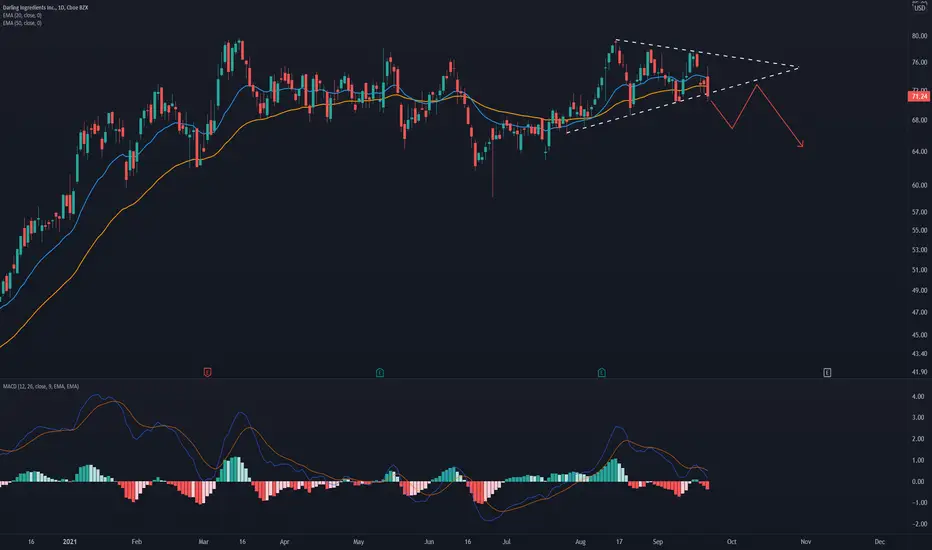Viewport: 932px width, 550px height.
Task: Click the green event marker near May
Action: point(380,372)
